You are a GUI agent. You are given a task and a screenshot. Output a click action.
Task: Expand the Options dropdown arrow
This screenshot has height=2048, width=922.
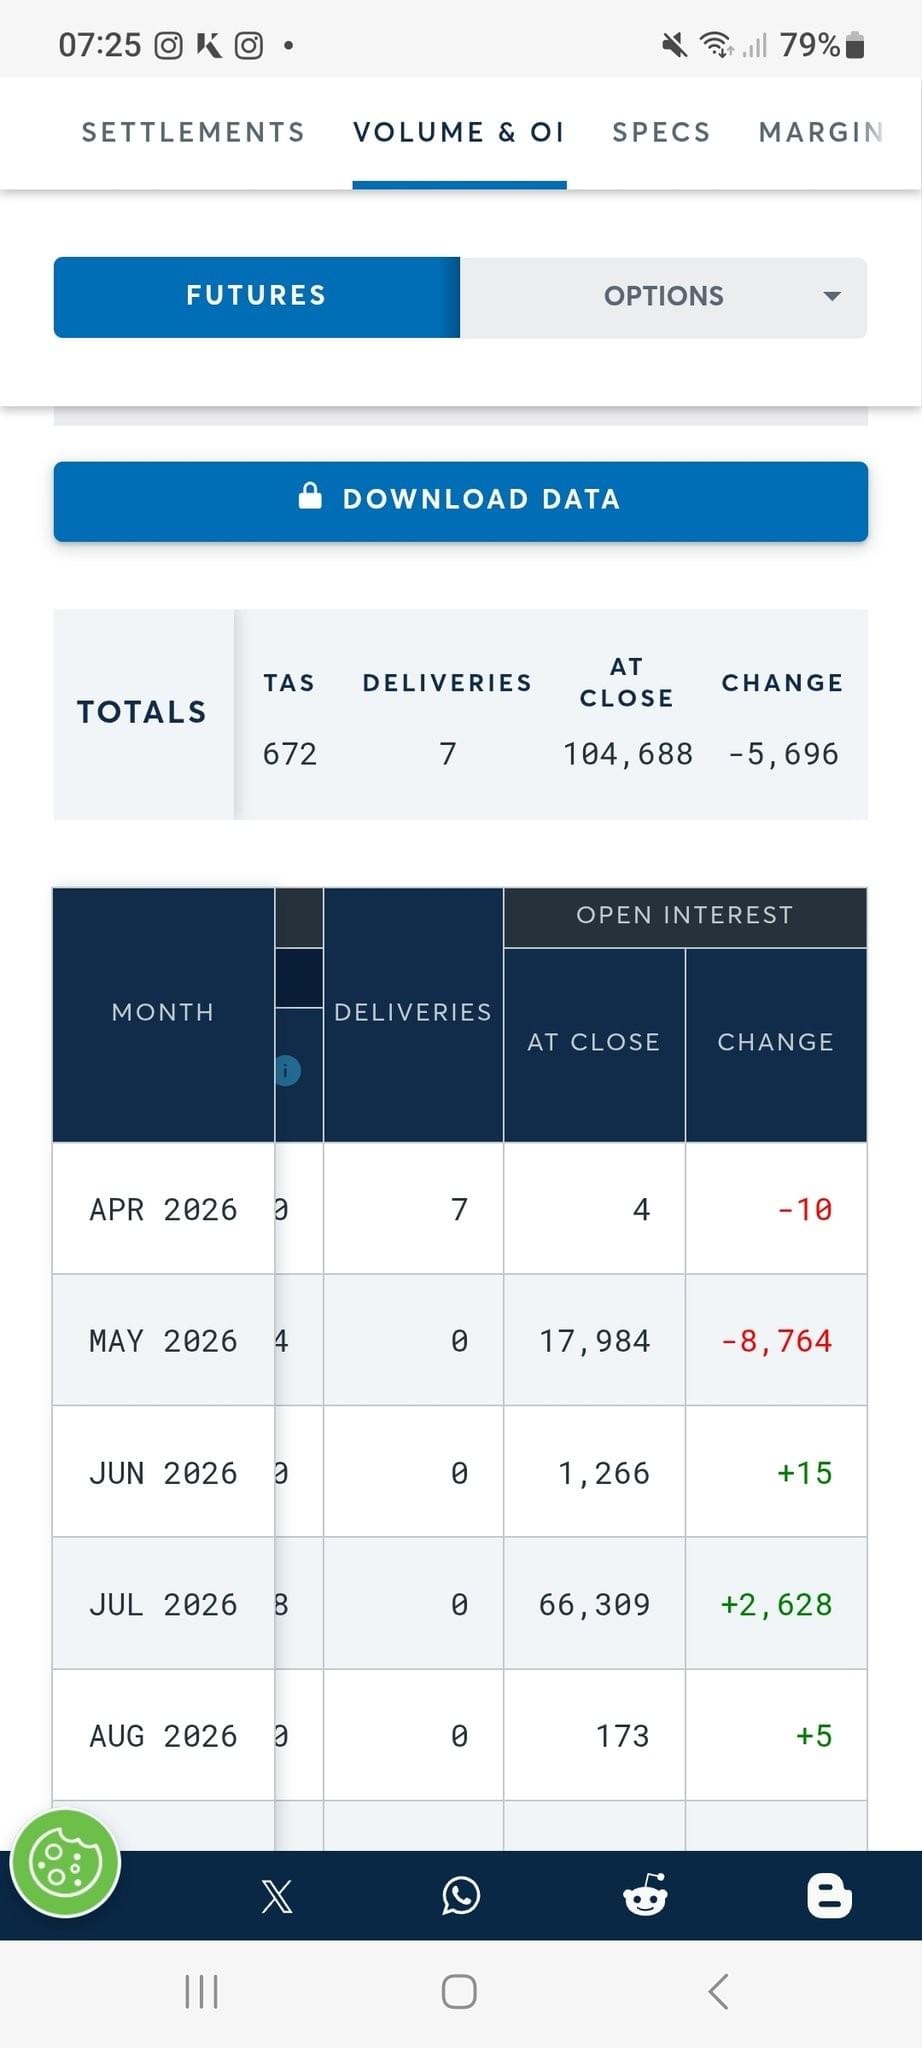[x=831, y=296]
